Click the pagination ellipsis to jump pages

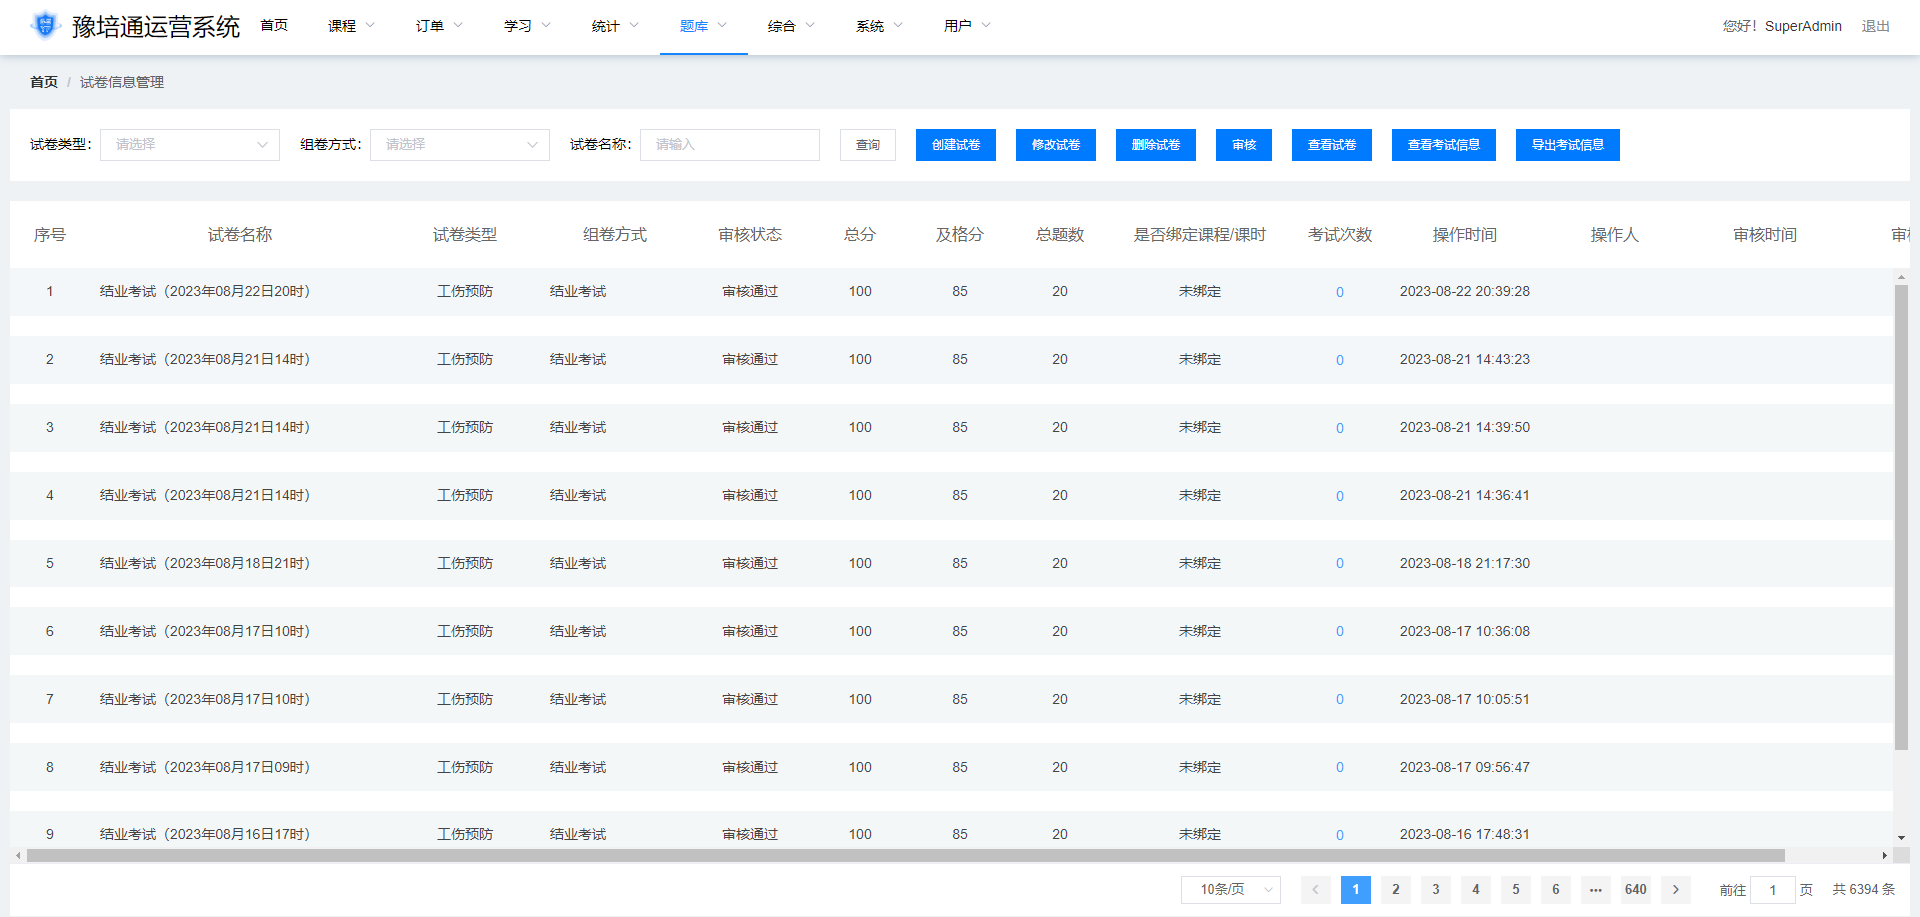pos(1596,889)
